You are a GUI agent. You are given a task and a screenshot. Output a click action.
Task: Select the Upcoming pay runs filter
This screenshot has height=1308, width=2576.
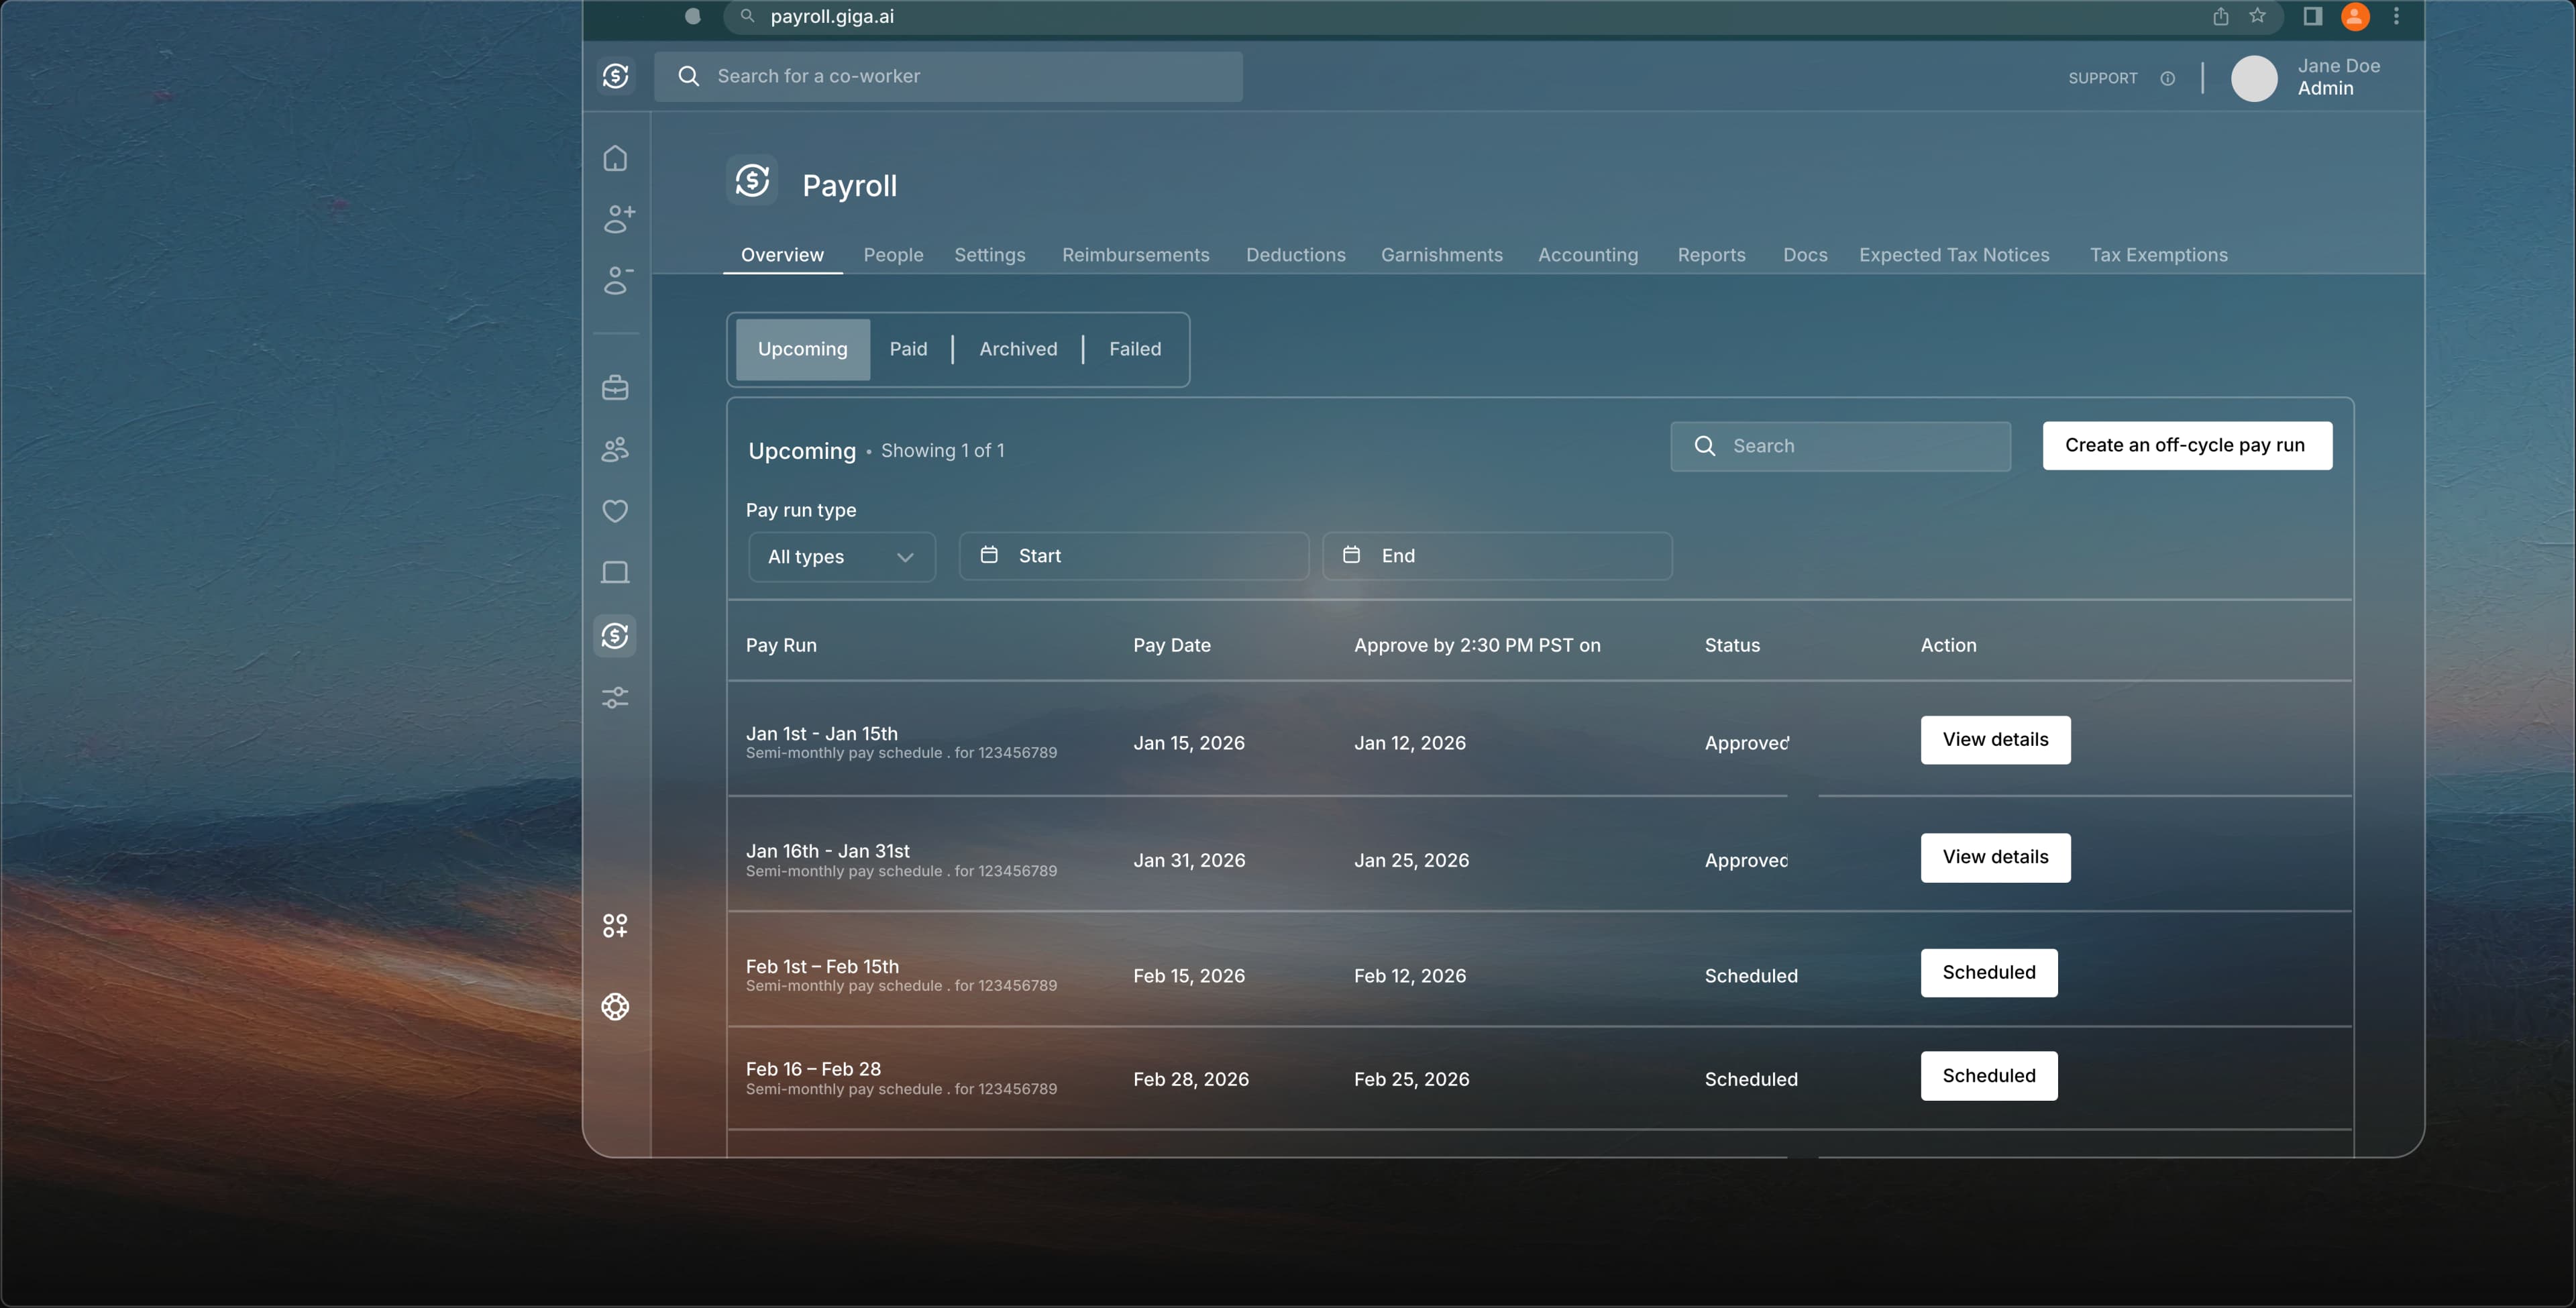coord(803,349)
